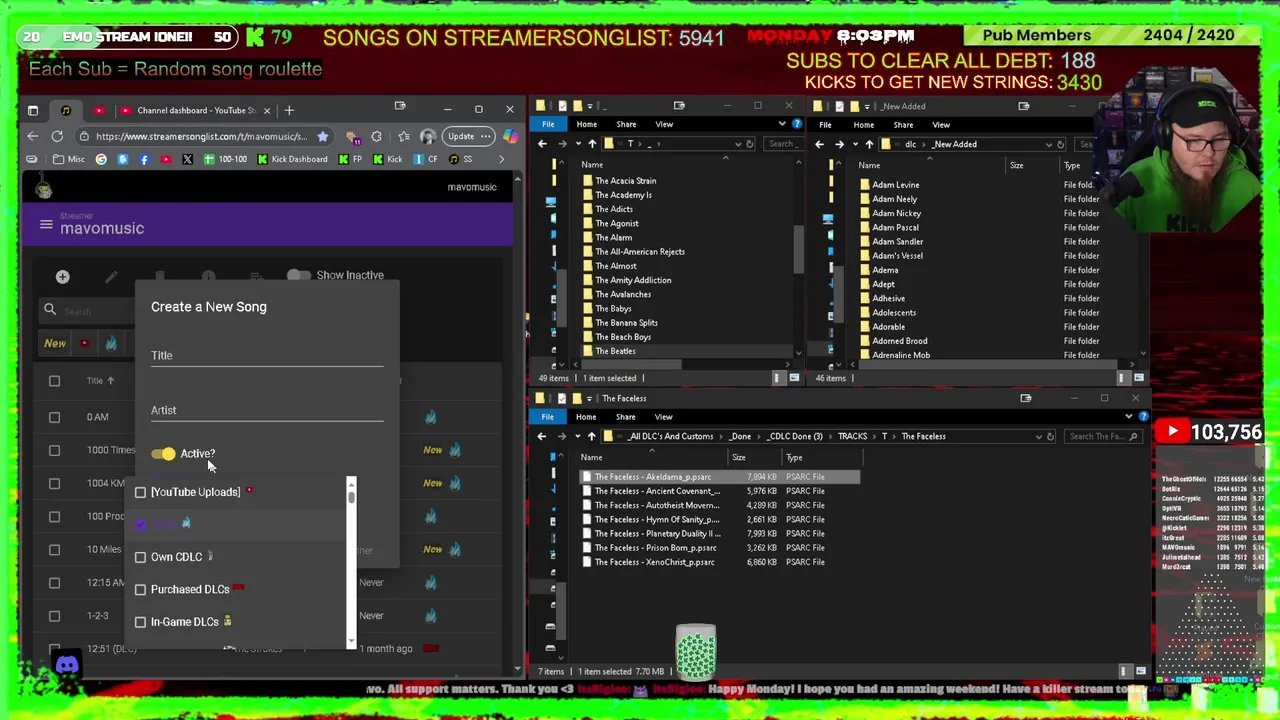Expand the ribbon in The Faceless Explorer window
Screen dimensions: 1280x720
1129,416
